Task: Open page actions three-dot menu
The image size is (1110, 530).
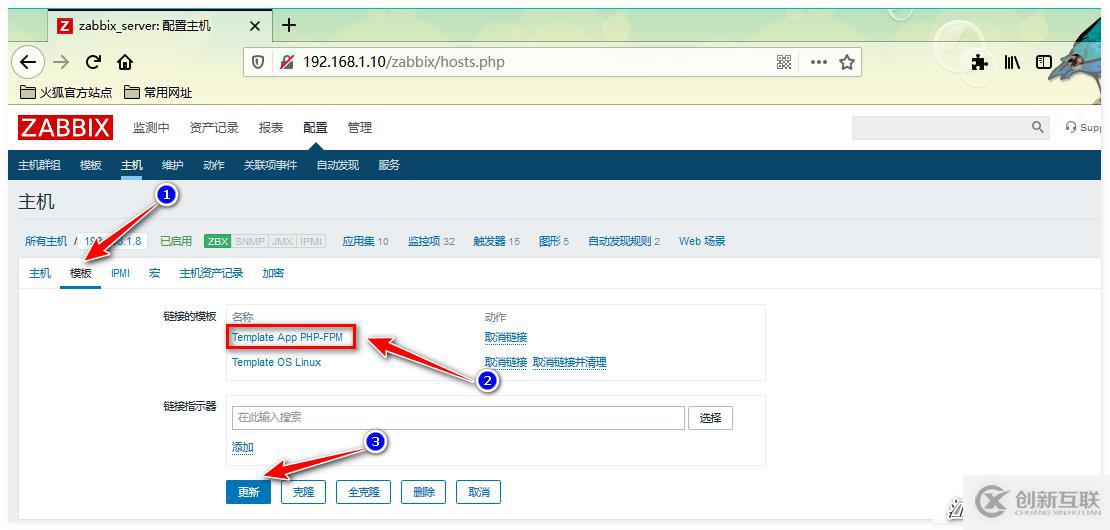Action: pyautogui.click(x=818, y=62)
